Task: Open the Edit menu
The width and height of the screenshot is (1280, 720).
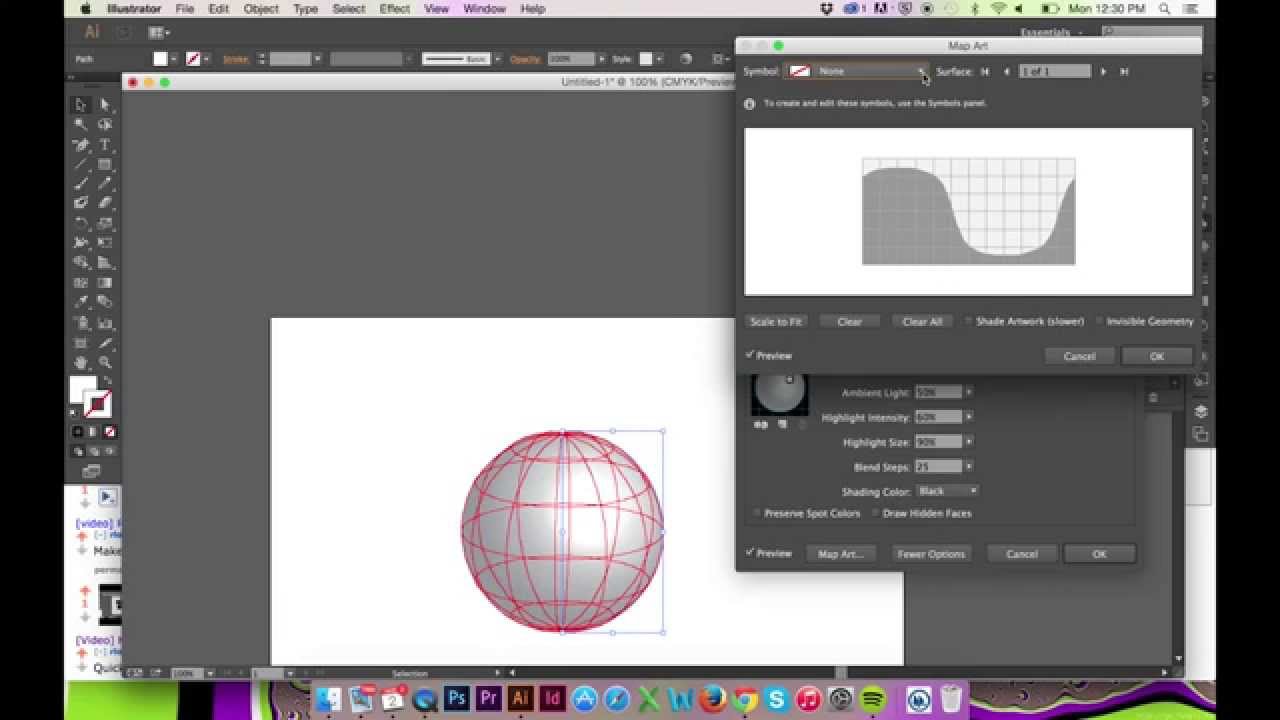Action: coord(218,8)
